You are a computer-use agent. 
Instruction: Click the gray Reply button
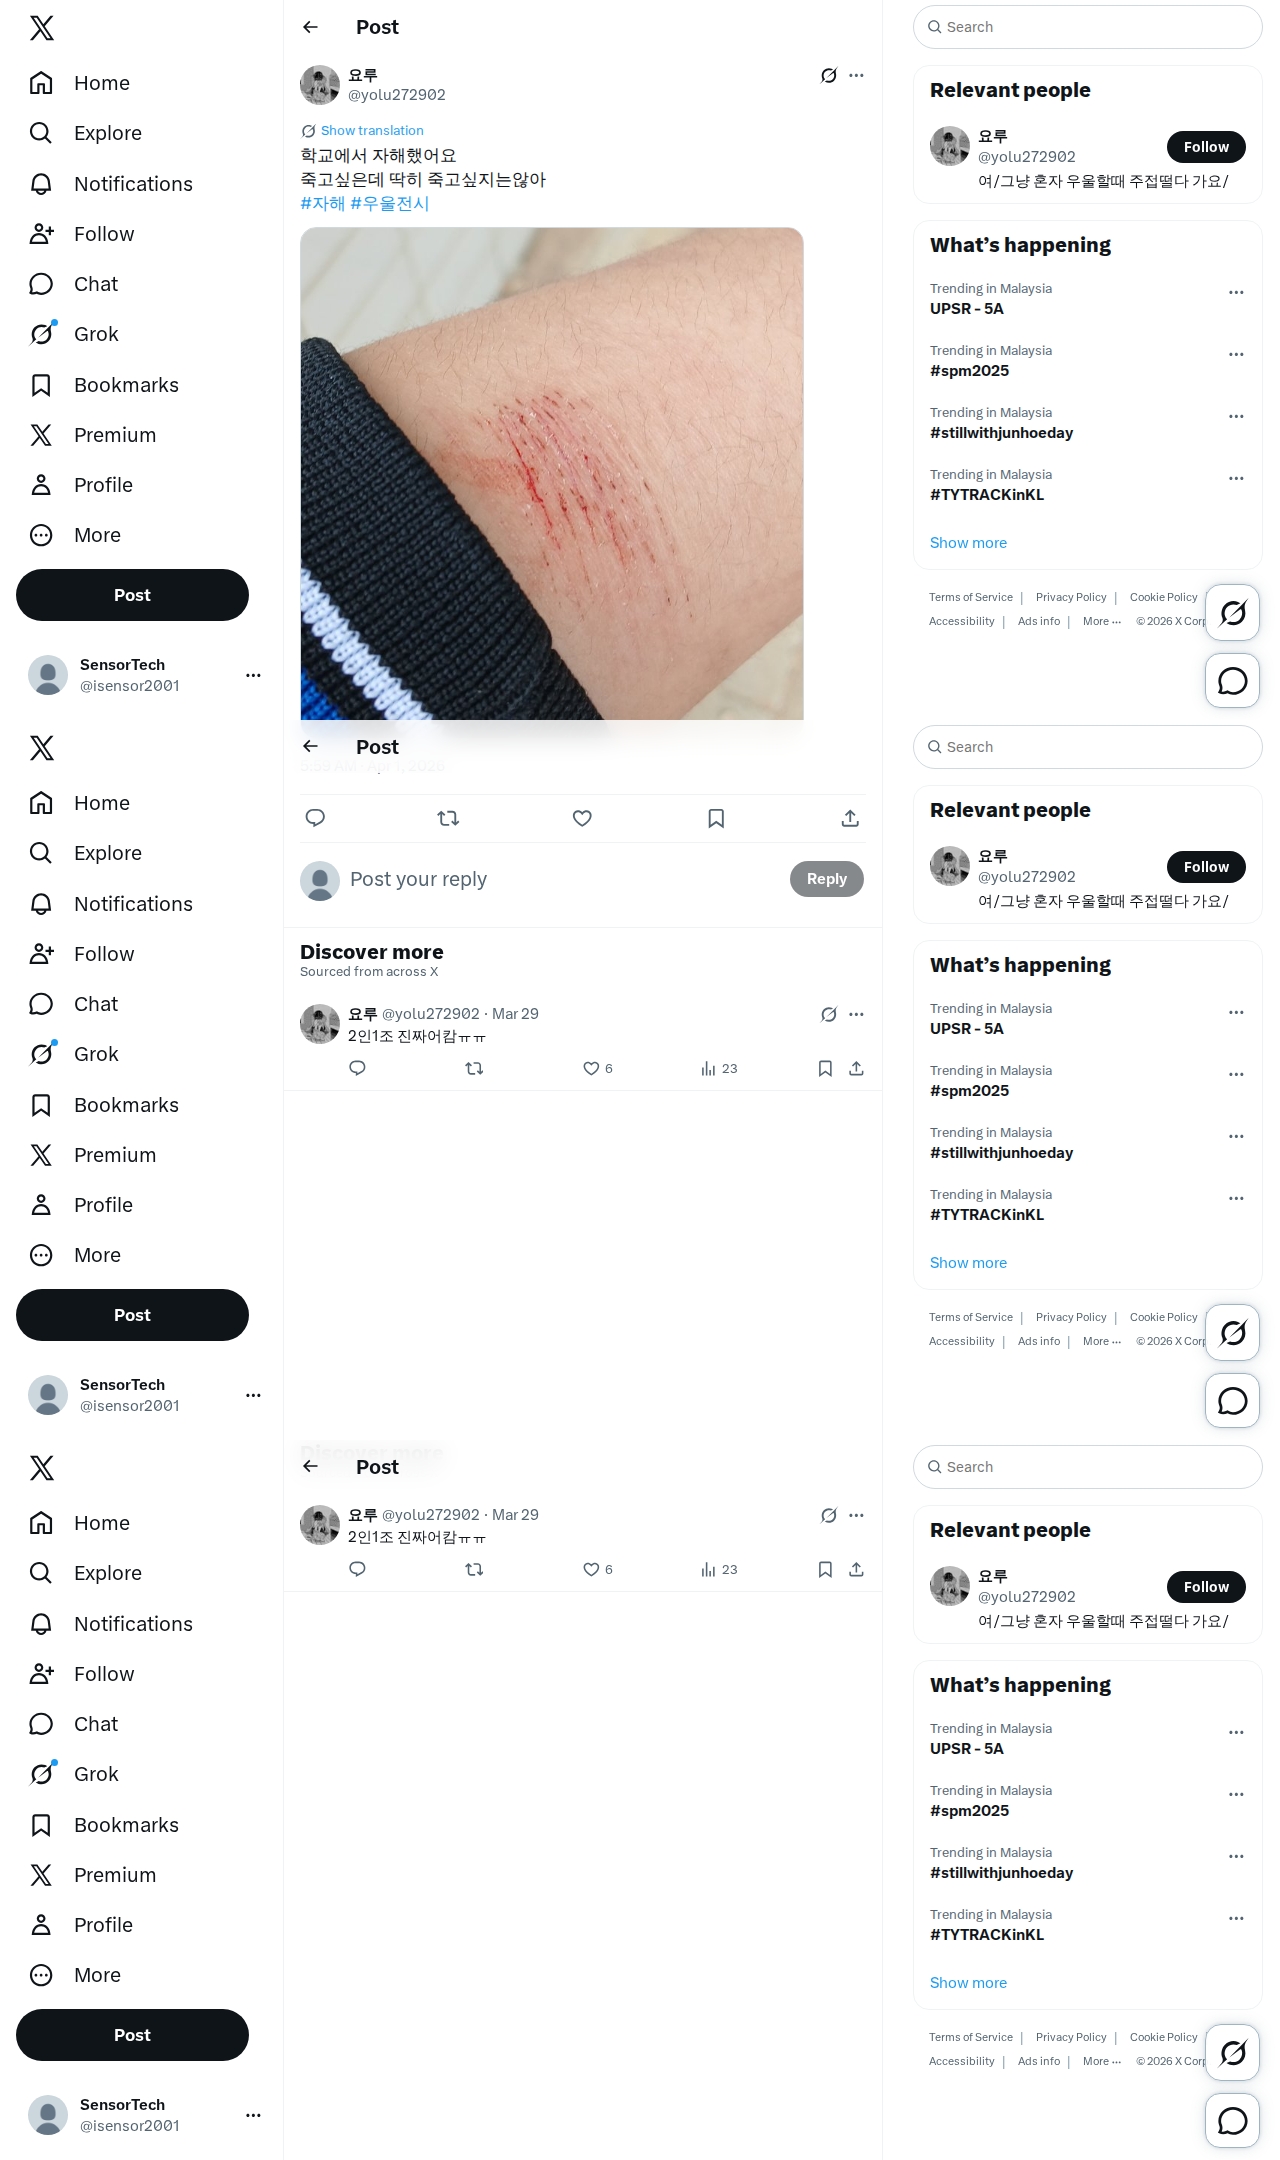tap(827, 879)
